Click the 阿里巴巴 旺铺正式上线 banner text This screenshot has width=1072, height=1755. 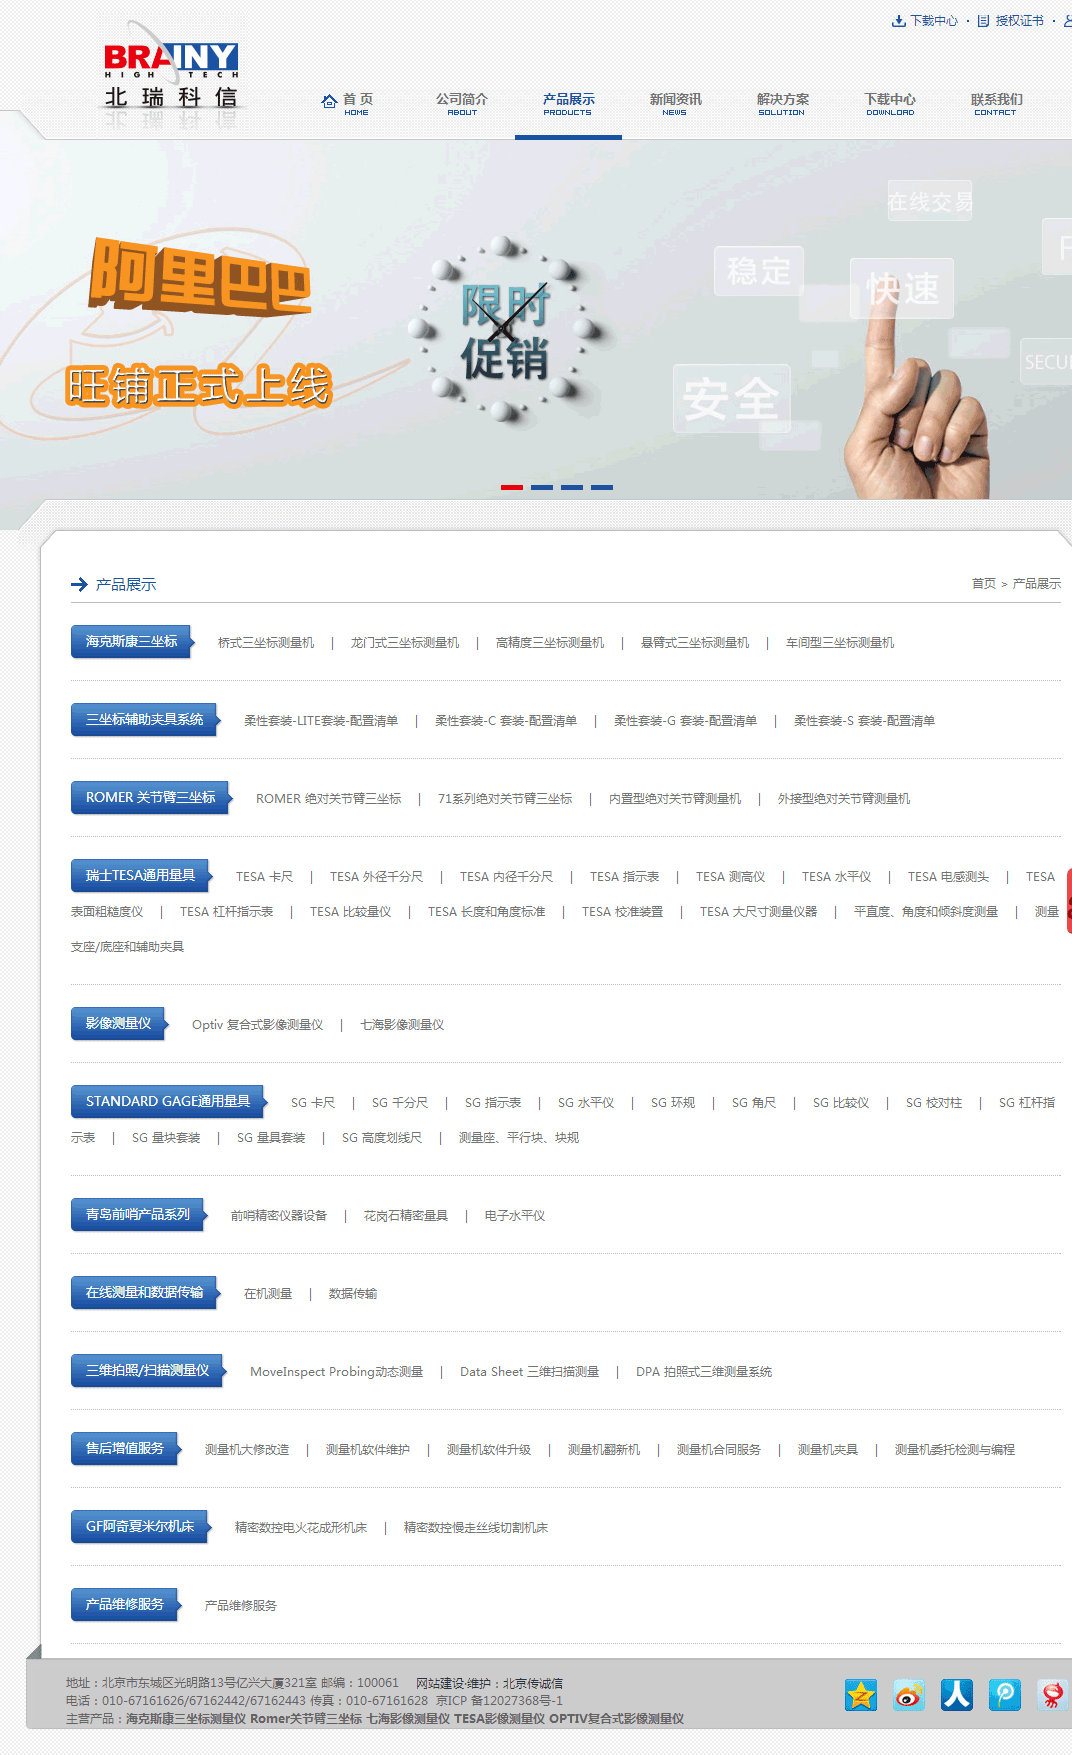point(199,323)
